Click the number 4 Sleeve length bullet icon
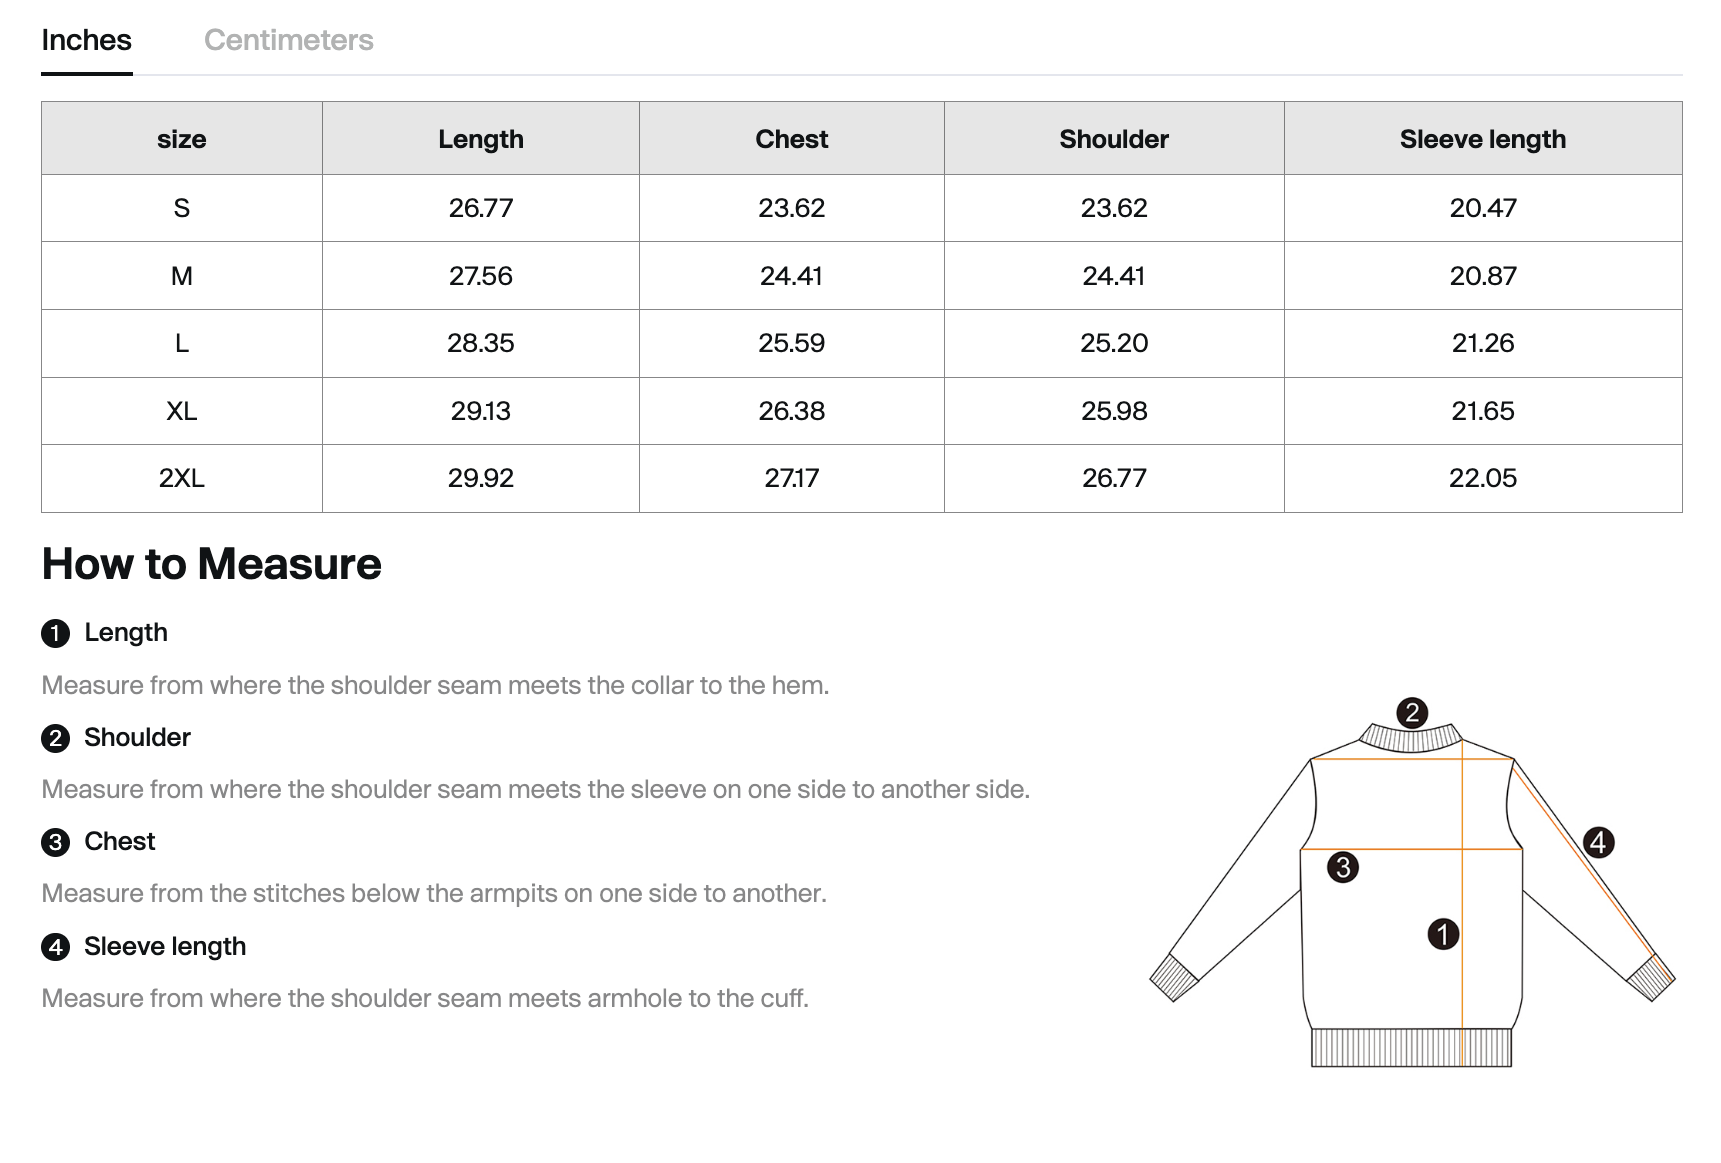This screenshot has height=1163, width=1721. coord(56,947)
